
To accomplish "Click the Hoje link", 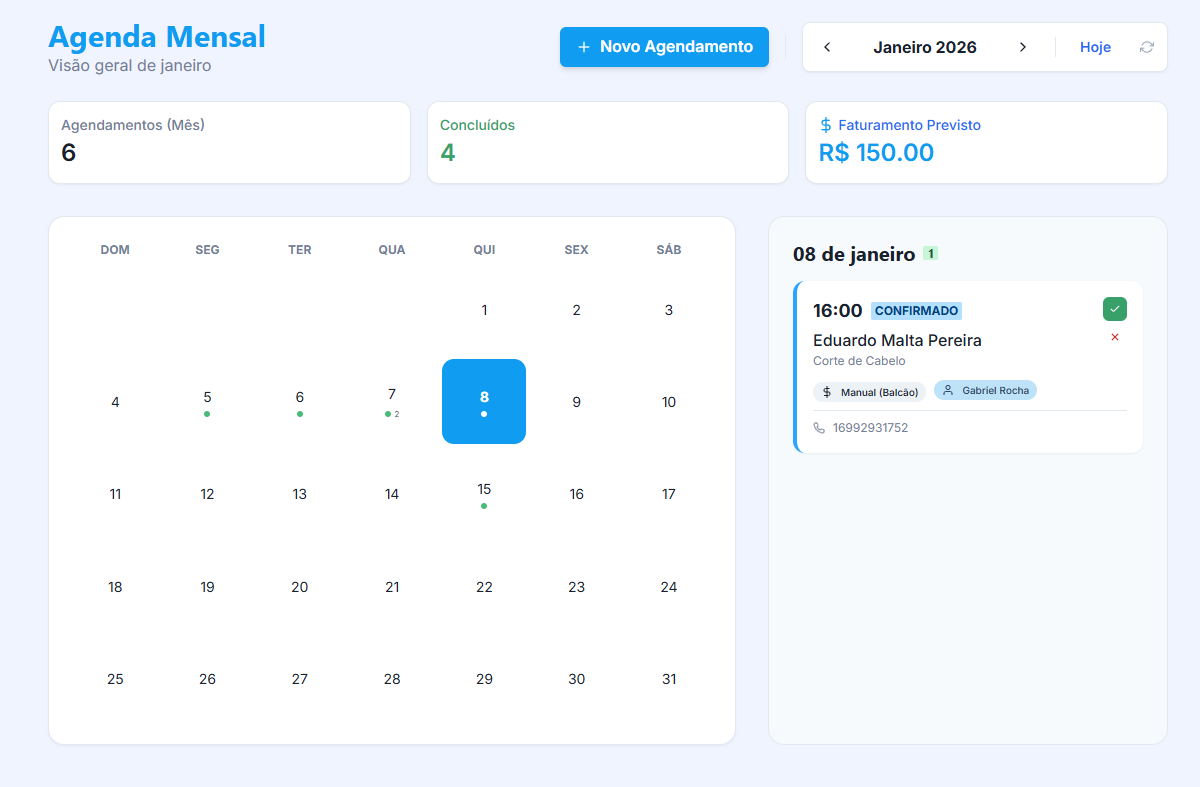I will (x=1095, y=47).
